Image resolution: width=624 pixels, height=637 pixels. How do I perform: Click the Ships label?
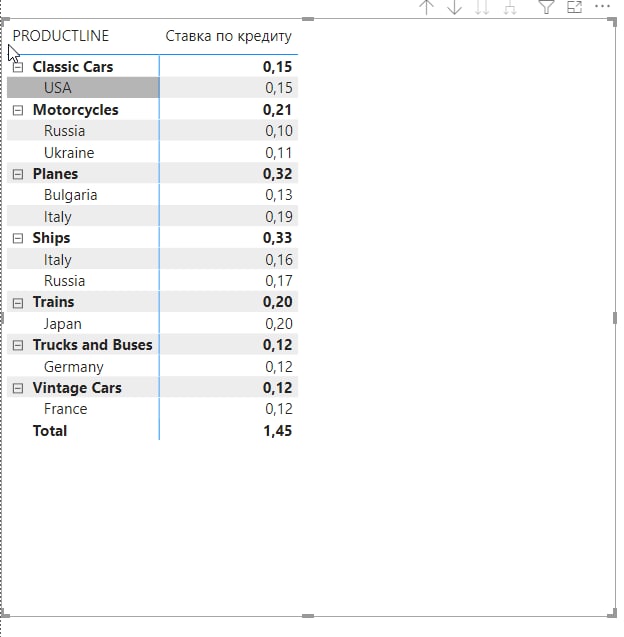(x=51, y=238)
